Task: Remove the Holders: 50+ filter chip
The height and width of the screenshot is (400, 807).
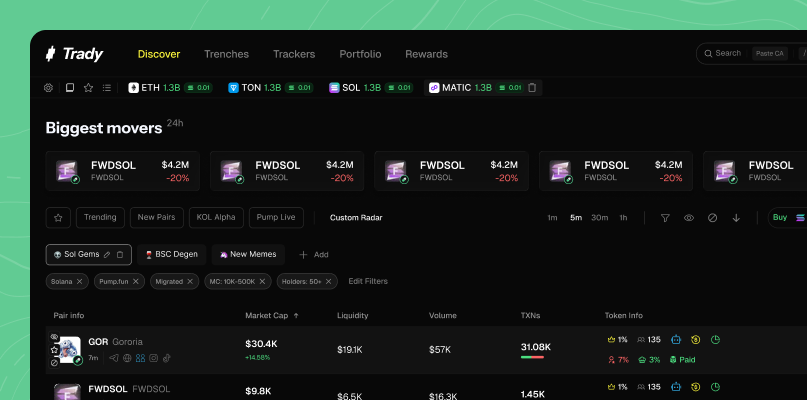Action: click(x=328, y=282)
